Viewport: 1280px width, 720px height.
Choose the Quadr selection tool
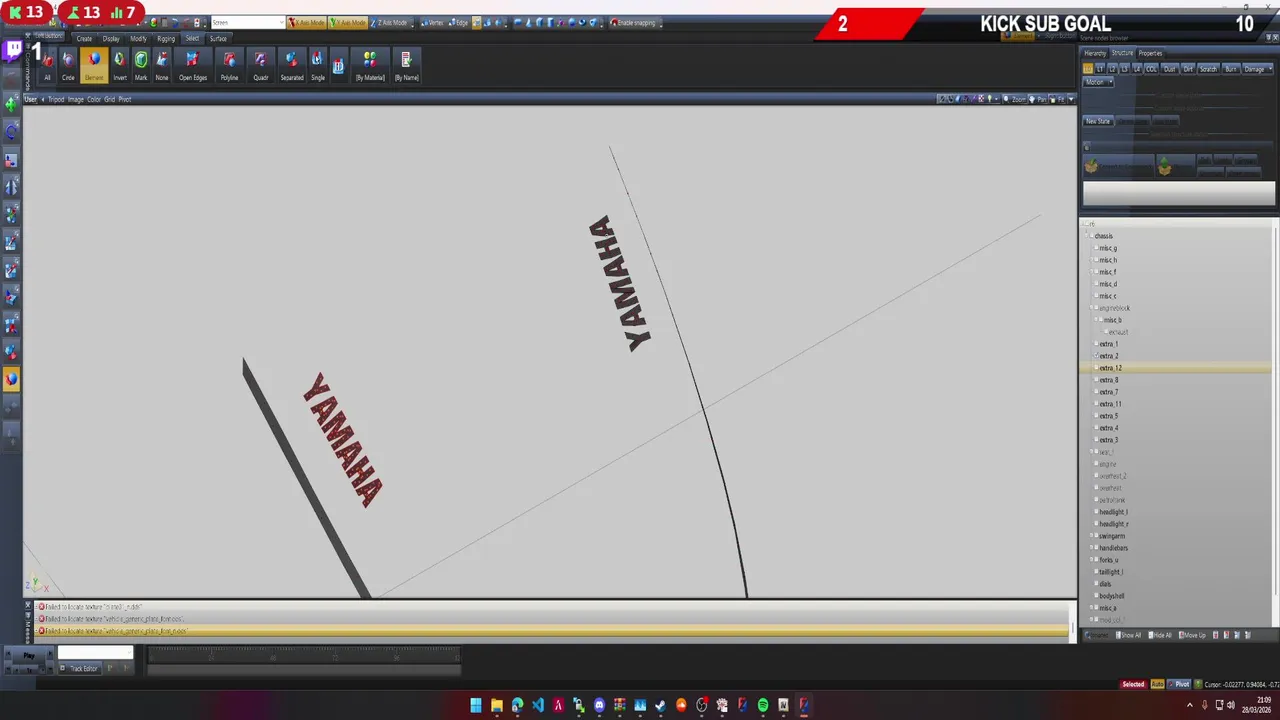pyautogui.click(x=261, y=66)
